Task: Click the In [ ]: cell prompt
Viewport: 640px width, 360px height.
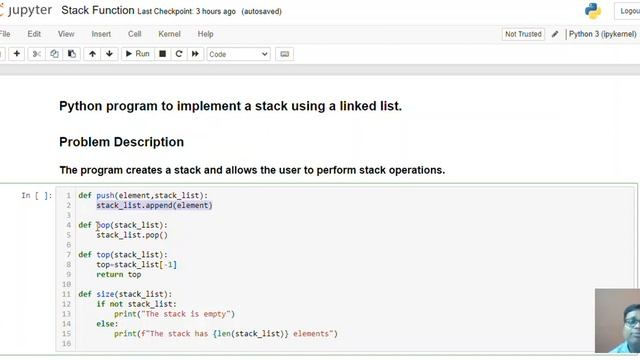Action: click(x=37, y=196)
